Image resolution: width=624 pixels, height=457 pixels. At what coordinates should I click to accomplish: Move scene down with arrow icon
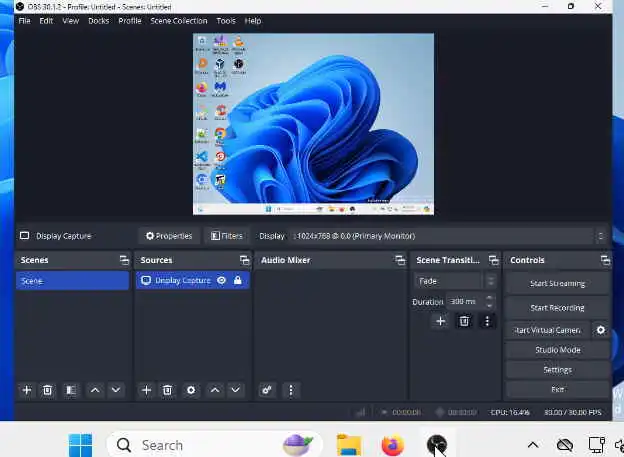pos(116,390)
